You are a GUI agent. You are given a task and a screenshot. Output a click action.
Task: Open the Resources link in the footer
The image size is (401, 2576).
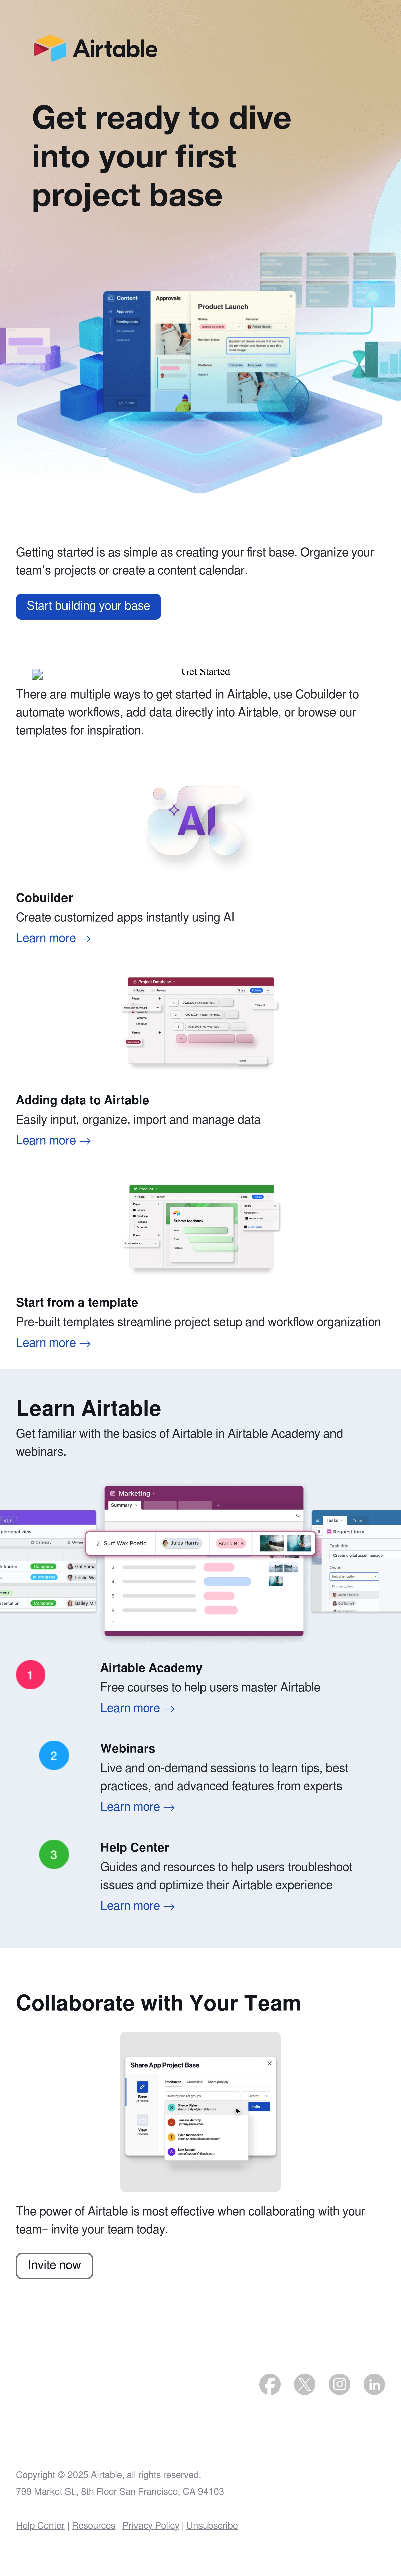click(x=93, y=2525)
